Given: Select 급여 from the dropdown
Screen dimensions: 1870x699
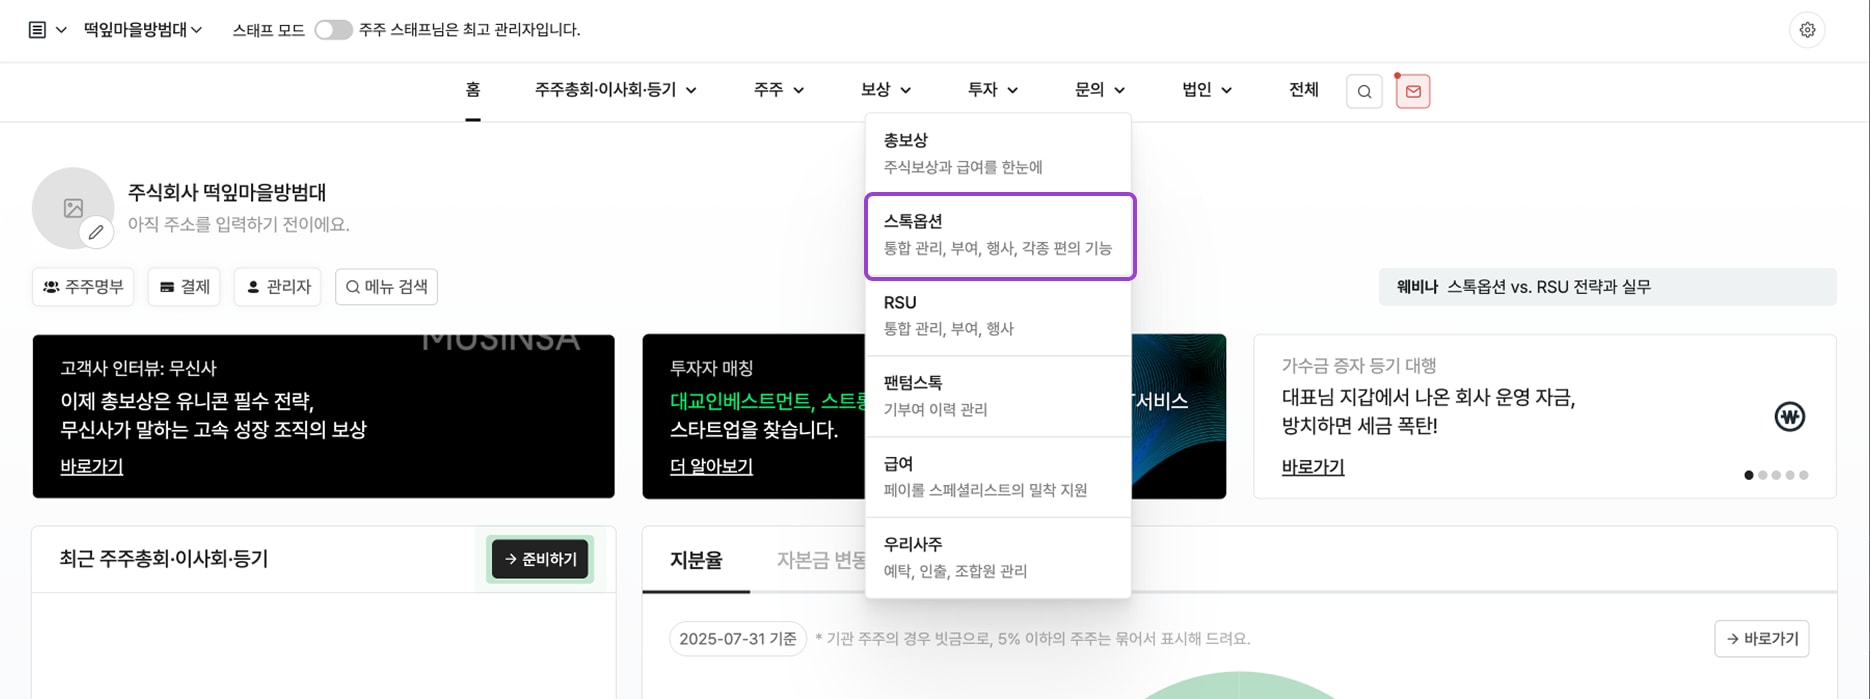Looking at the screenshot, I should point(998,477).
